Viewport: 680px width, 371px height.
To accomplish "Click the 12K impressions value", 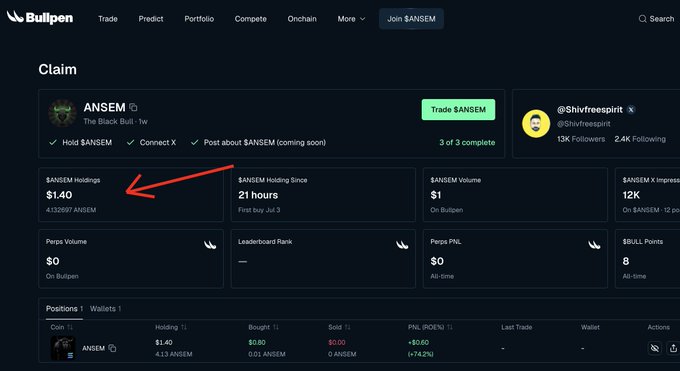I will (x=631, y=195).
